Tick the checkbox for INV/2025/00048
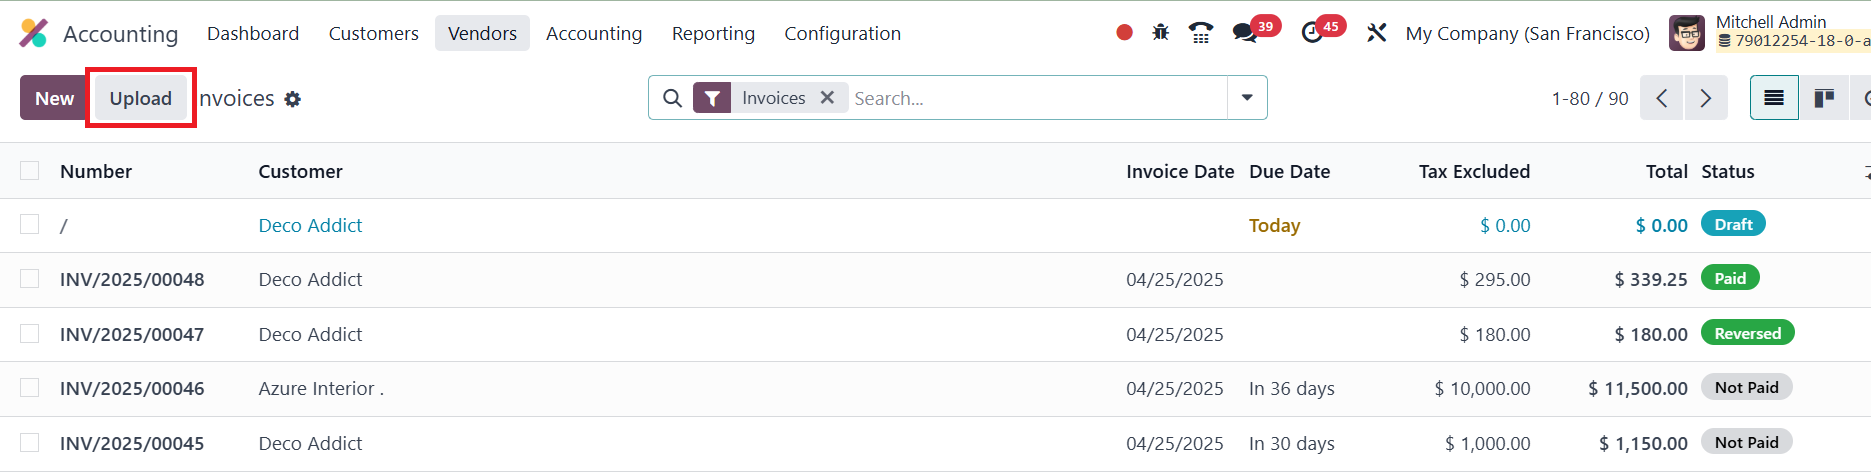Screen dimensions: 1871x472 pyautogui.click(x=30, y=279)
